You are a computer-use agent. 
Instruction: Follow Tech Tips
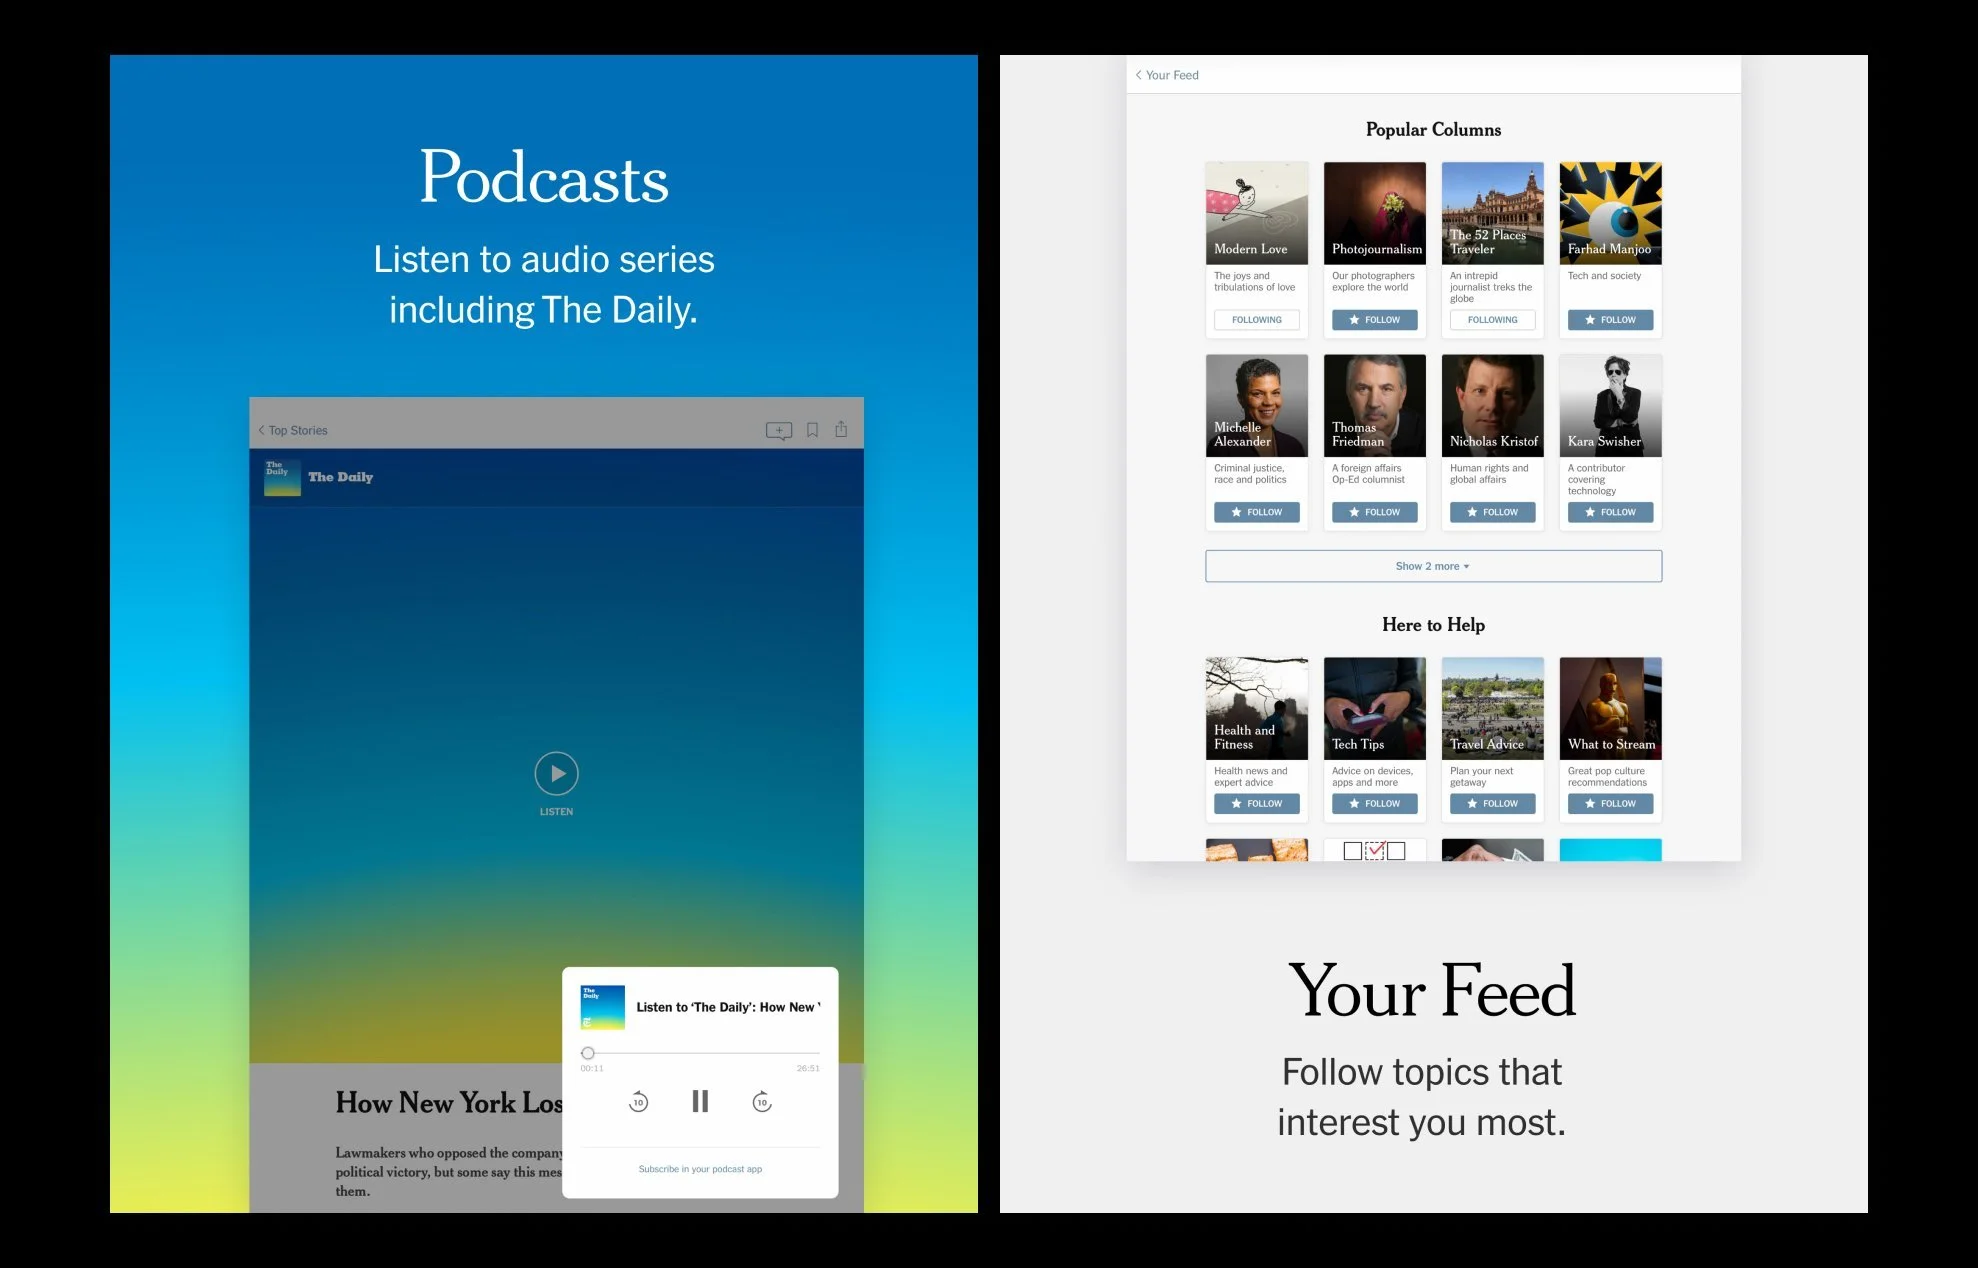pyautogui.click(x=1375, y=804)
